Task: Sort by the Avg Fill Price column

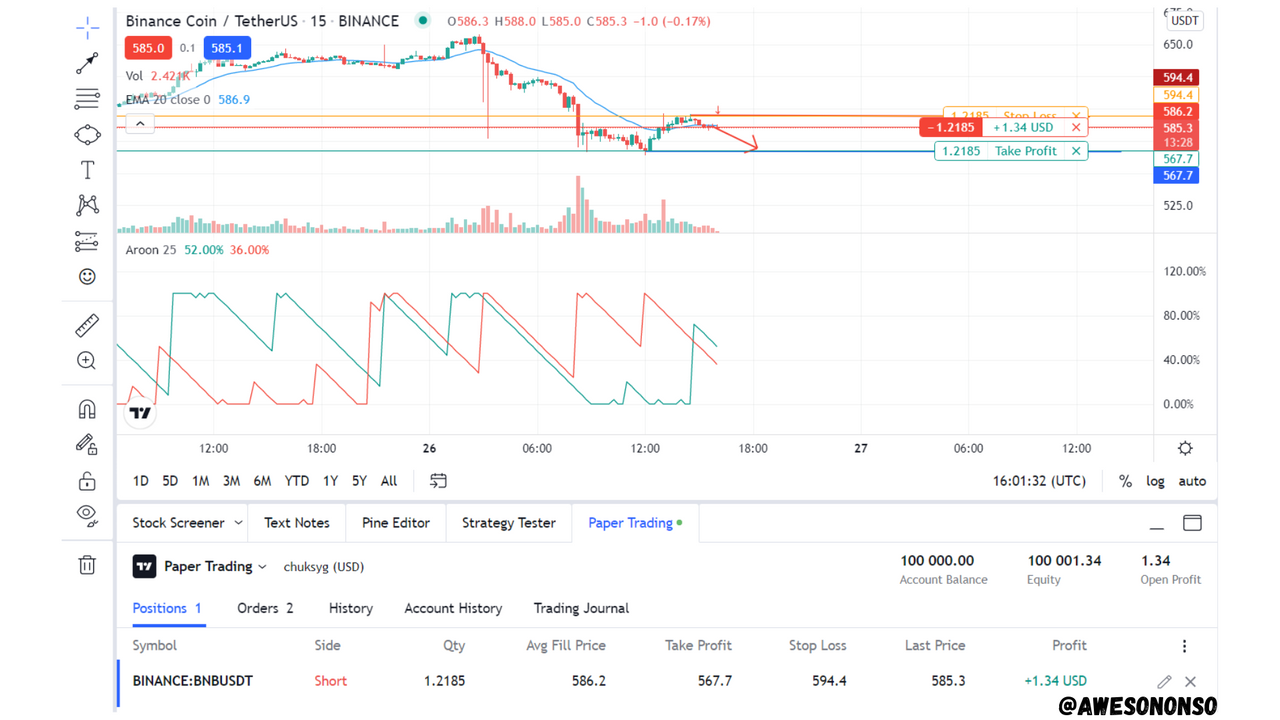Action: coord(566,646)
